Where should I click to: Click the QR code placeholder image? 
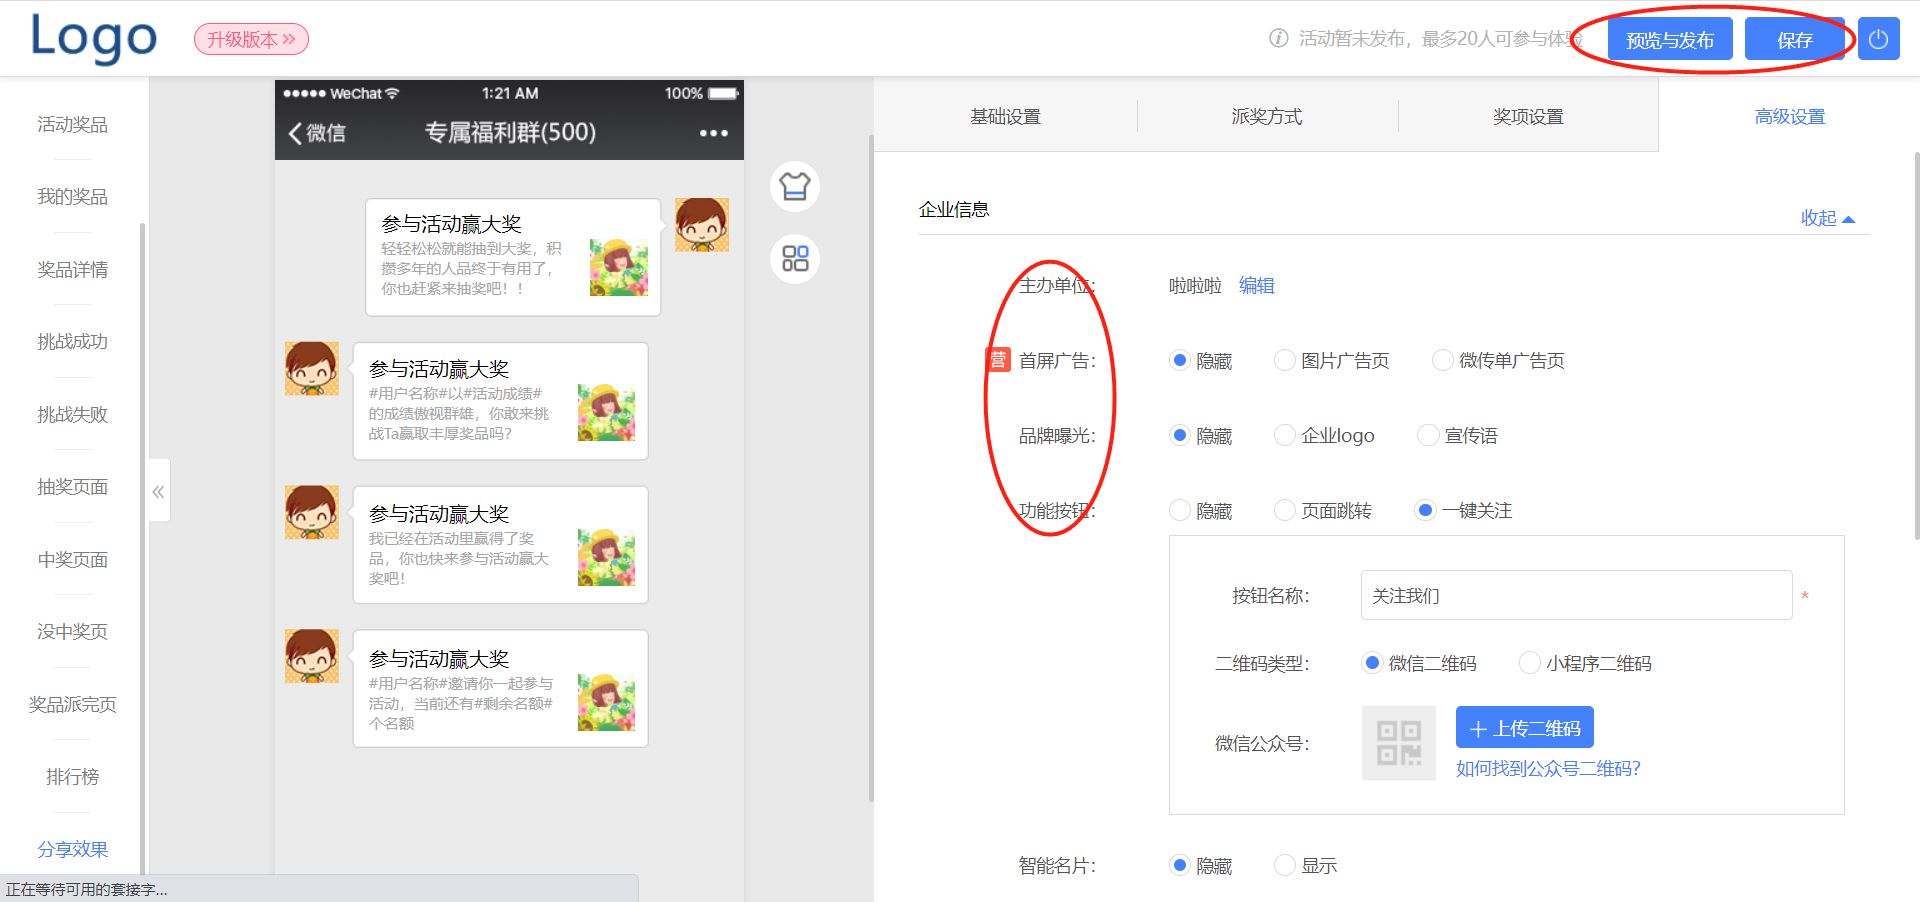(1398, 743)
